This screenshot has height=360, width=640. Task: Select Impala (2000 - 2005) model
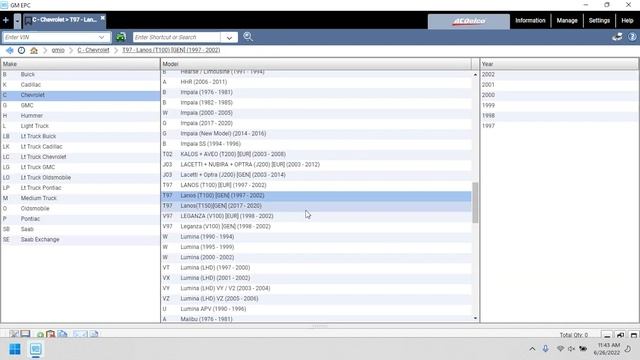(x=316, y=113)
